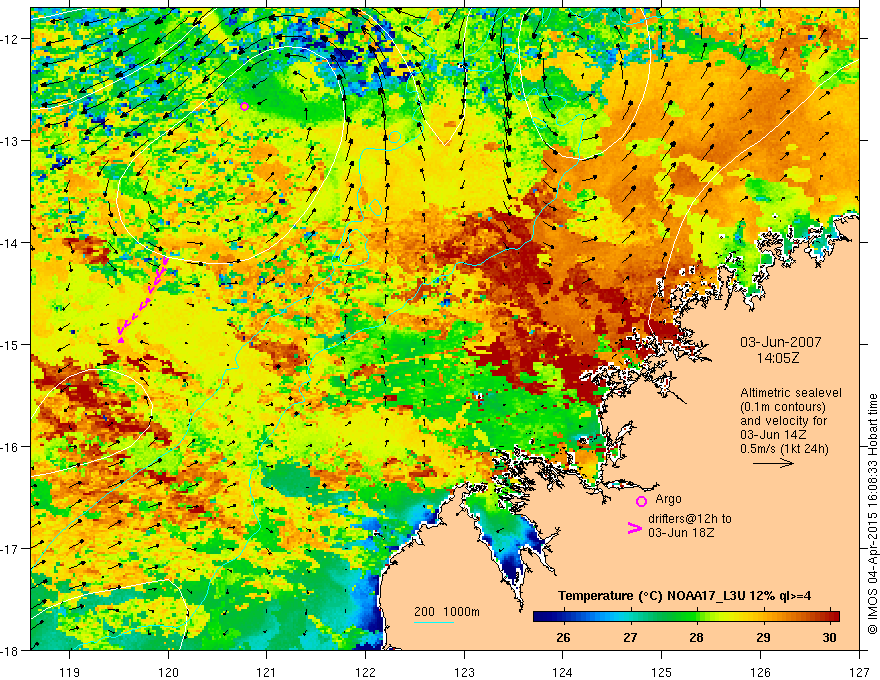Click latitude label '-17' on left axis

pos(11,549)
